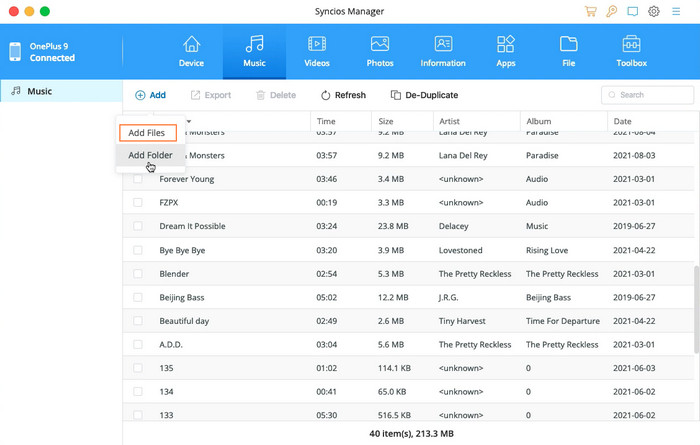Click the Tiny Harvest artist cell
This screenshot has height=445, width=700.
462,321
